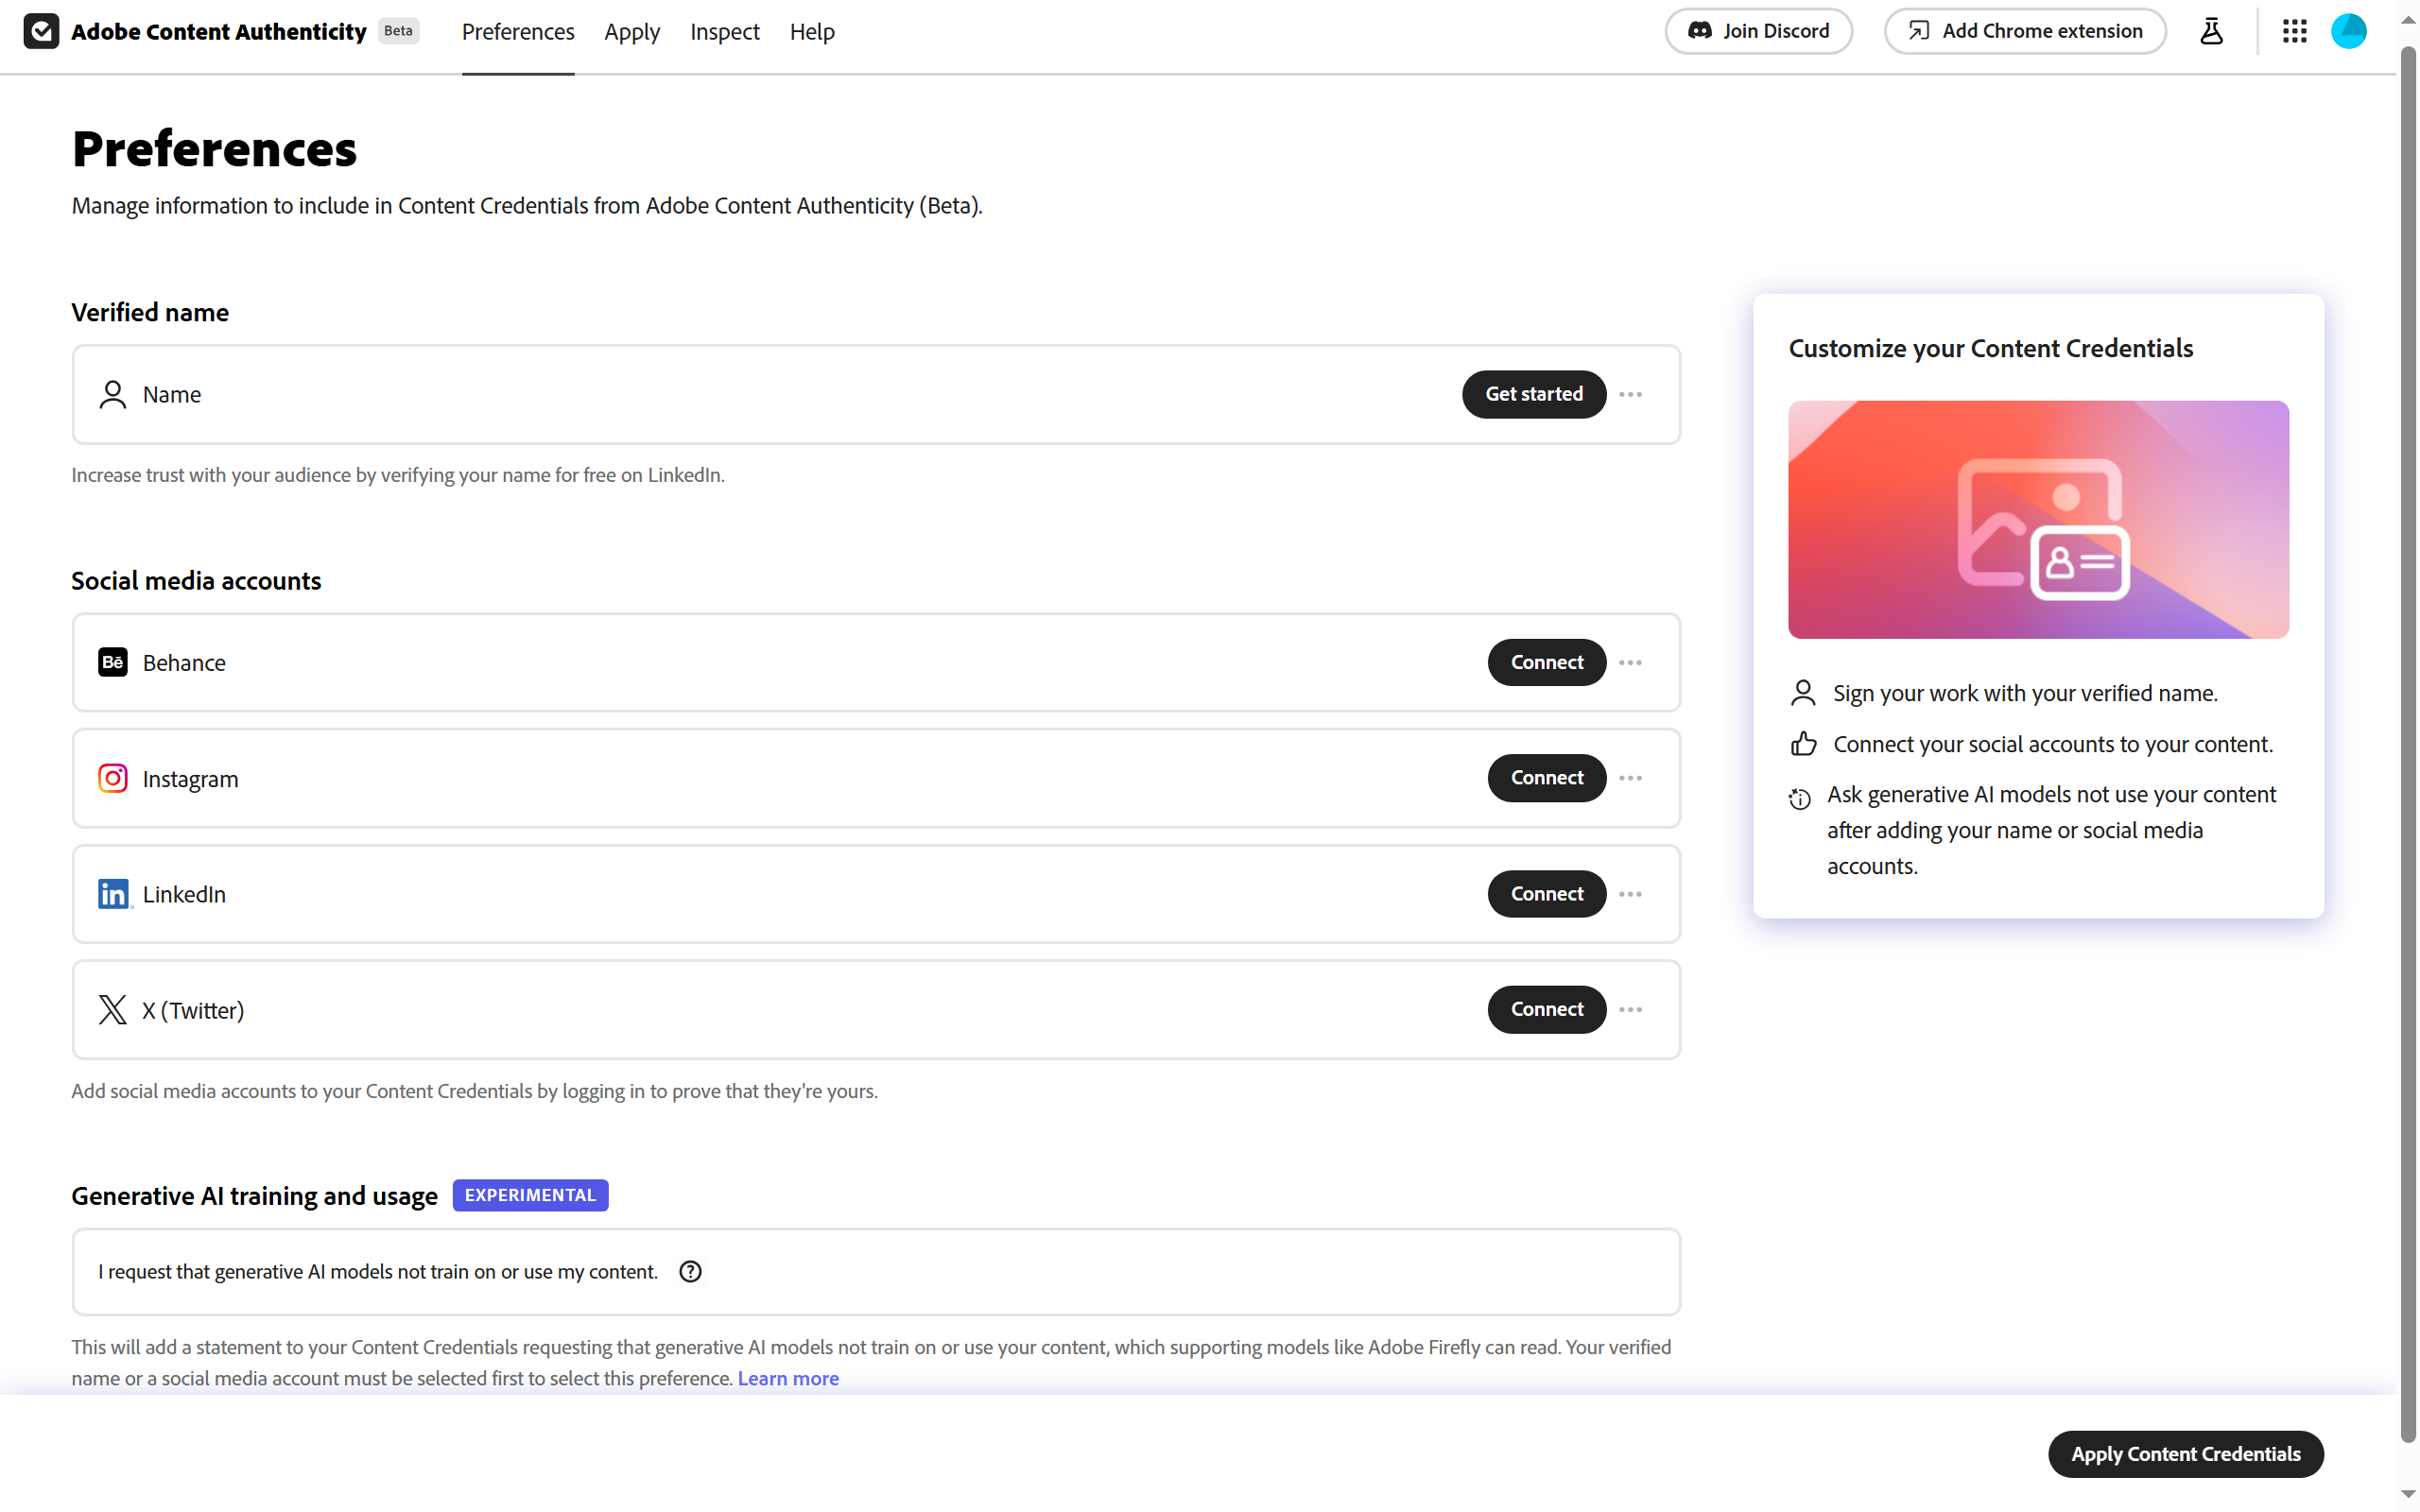The height and width of the screenshot is (1512, 2420).
Task: Click the Adobe Content Authenticity logo icon
Action: point(41,31)
